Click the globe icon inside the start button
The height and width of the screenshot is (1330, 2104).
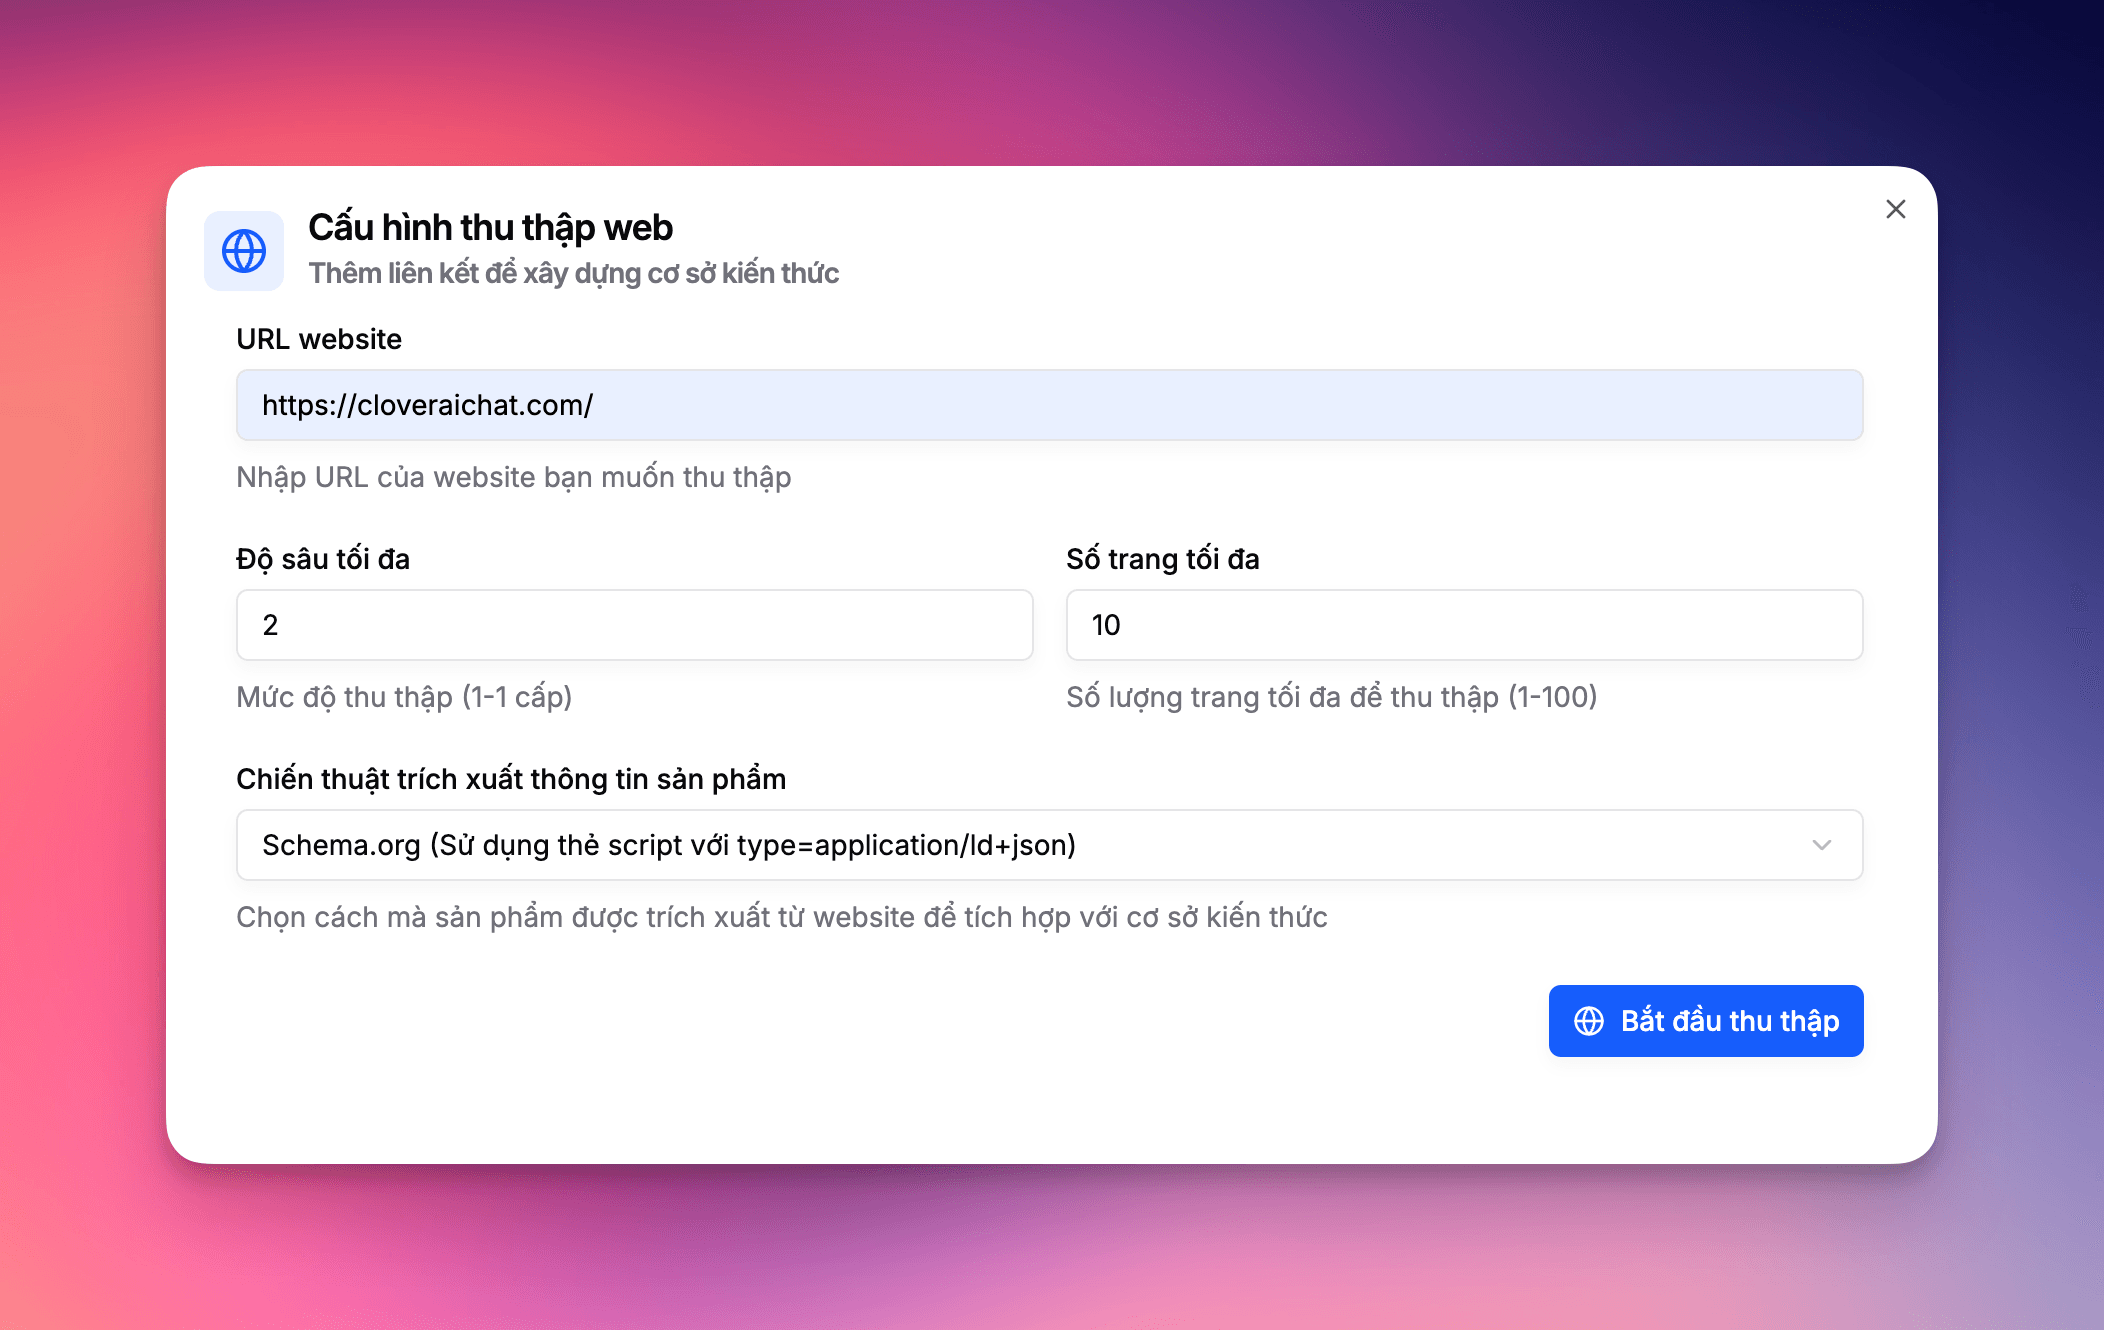(x=1589, y=1021)
